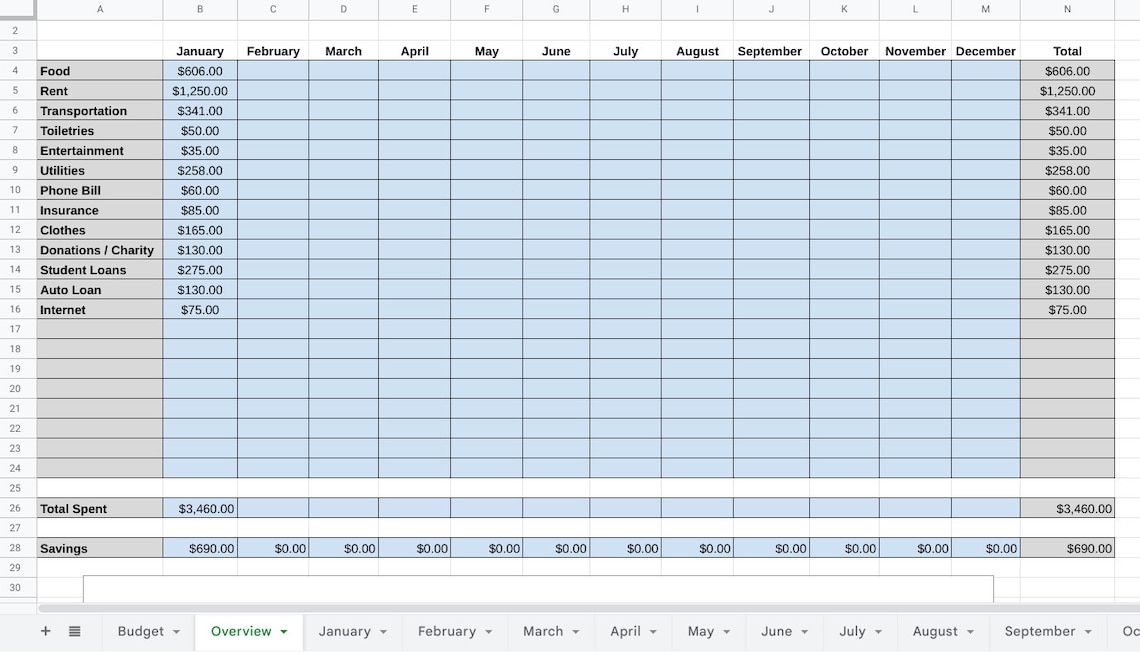The width and height of the screenshot is (1140, 654).
Task: Select column N by its header
Action: pos(1067,9)
